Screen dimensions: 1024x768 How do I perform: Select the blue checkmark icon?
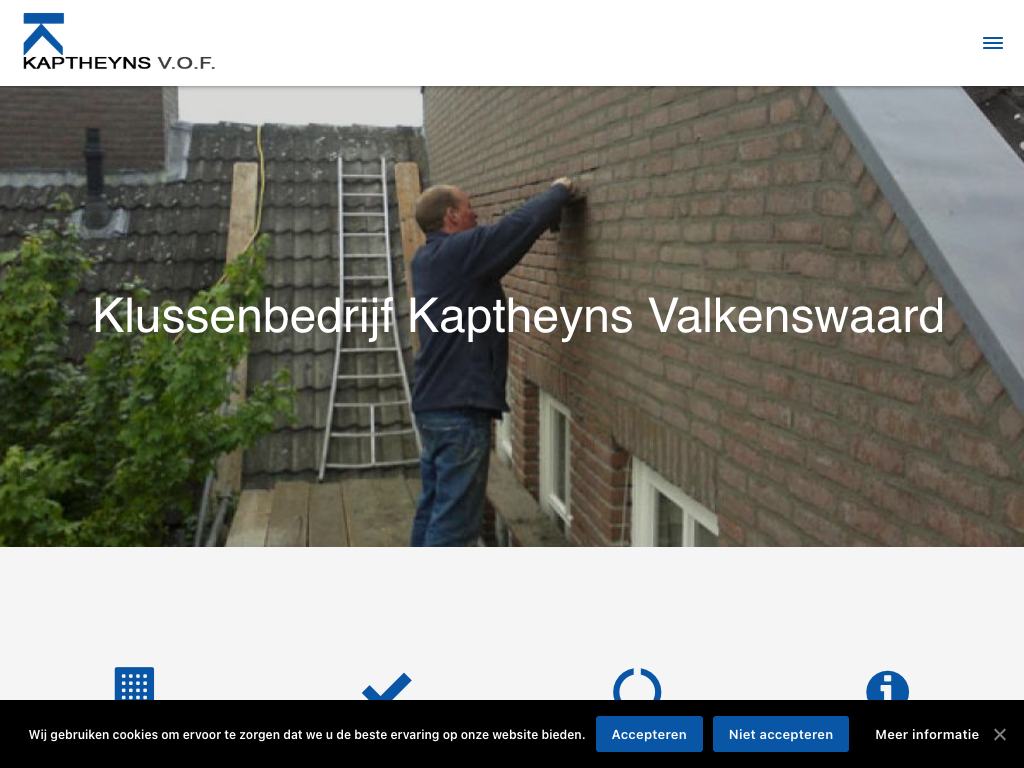[x=387, y=686]
